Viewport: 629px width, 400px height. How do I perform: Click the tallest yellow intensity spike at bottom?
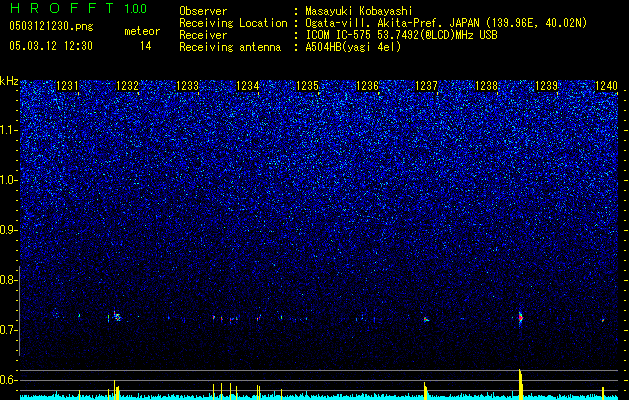click(x=520, y=384)
